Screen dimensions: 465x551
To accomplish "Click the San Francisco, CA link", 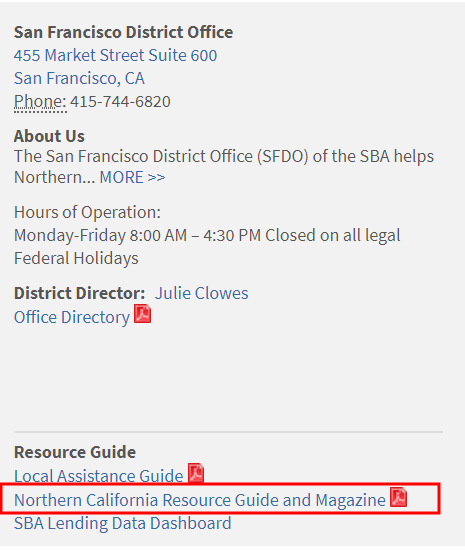I will (79, 78).
